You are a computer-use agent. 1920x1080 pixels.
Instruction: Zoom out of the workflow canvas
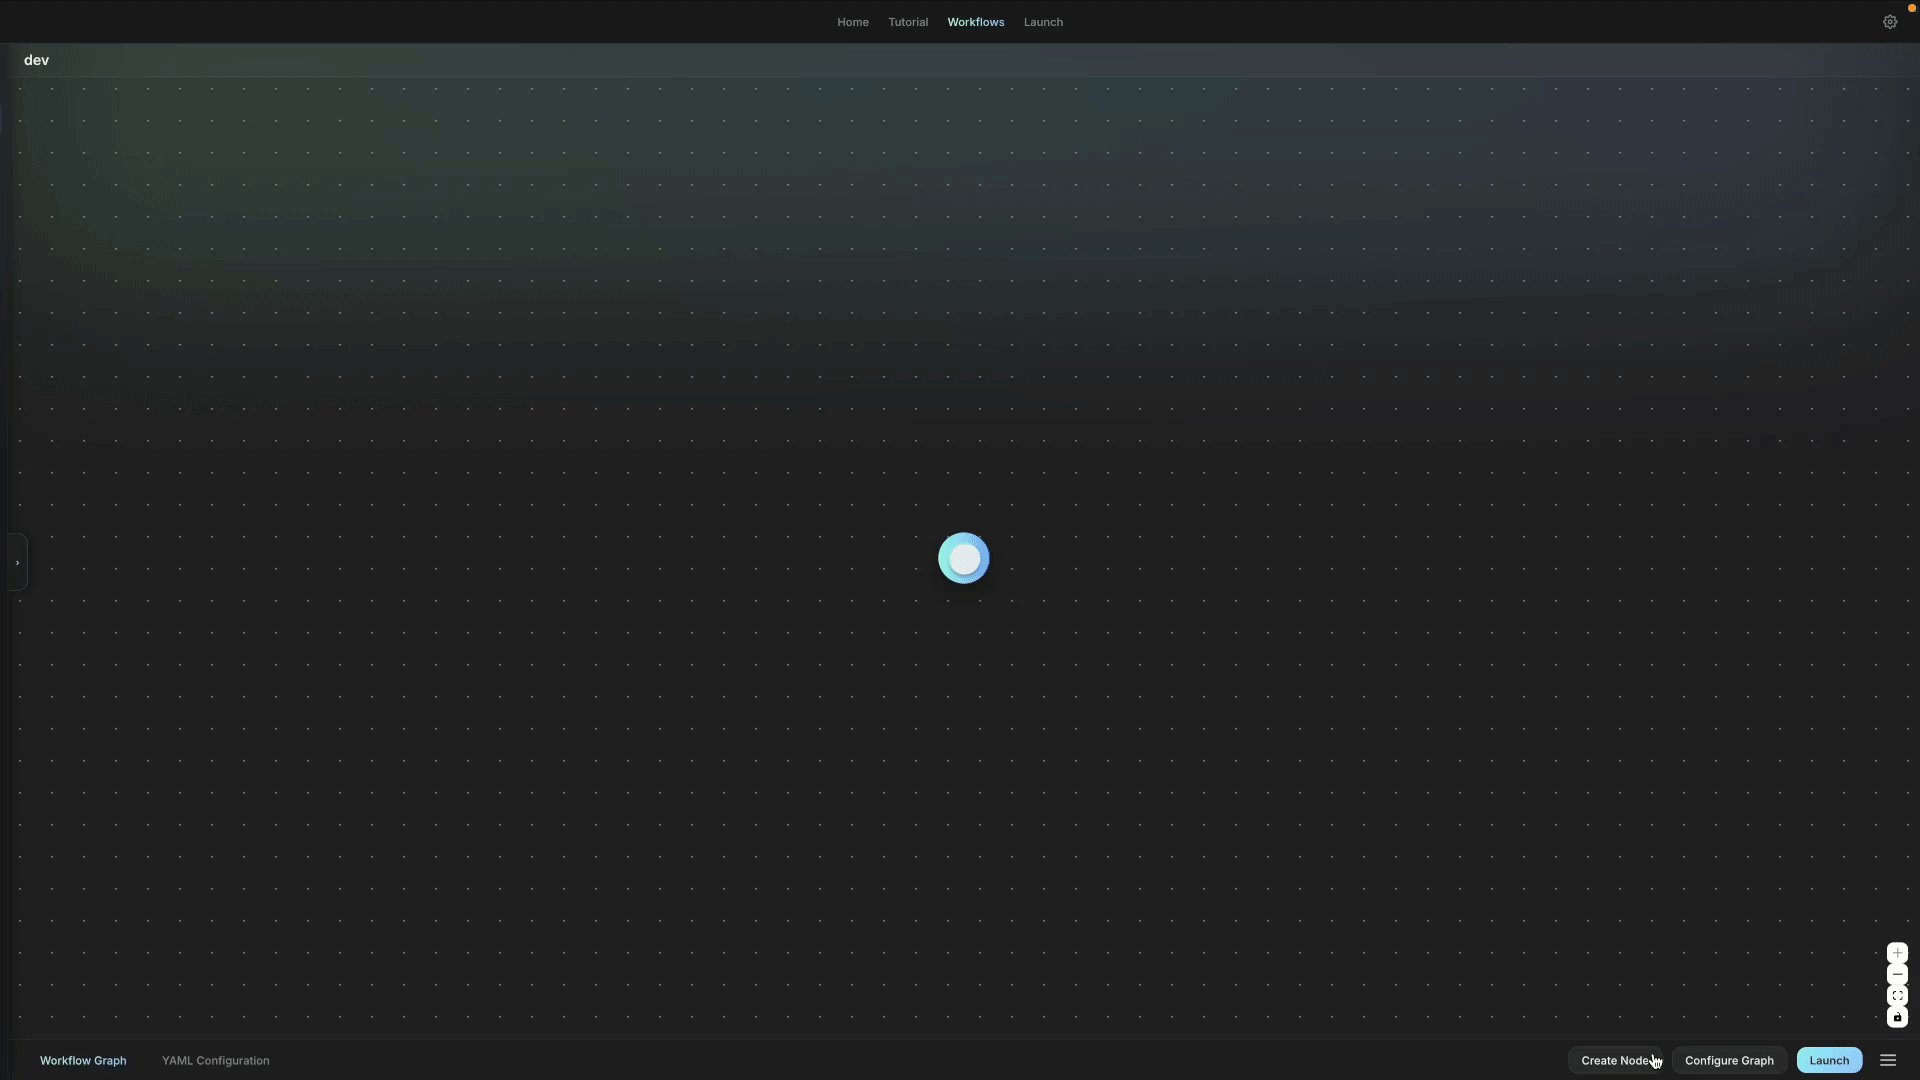(1897, 975)
